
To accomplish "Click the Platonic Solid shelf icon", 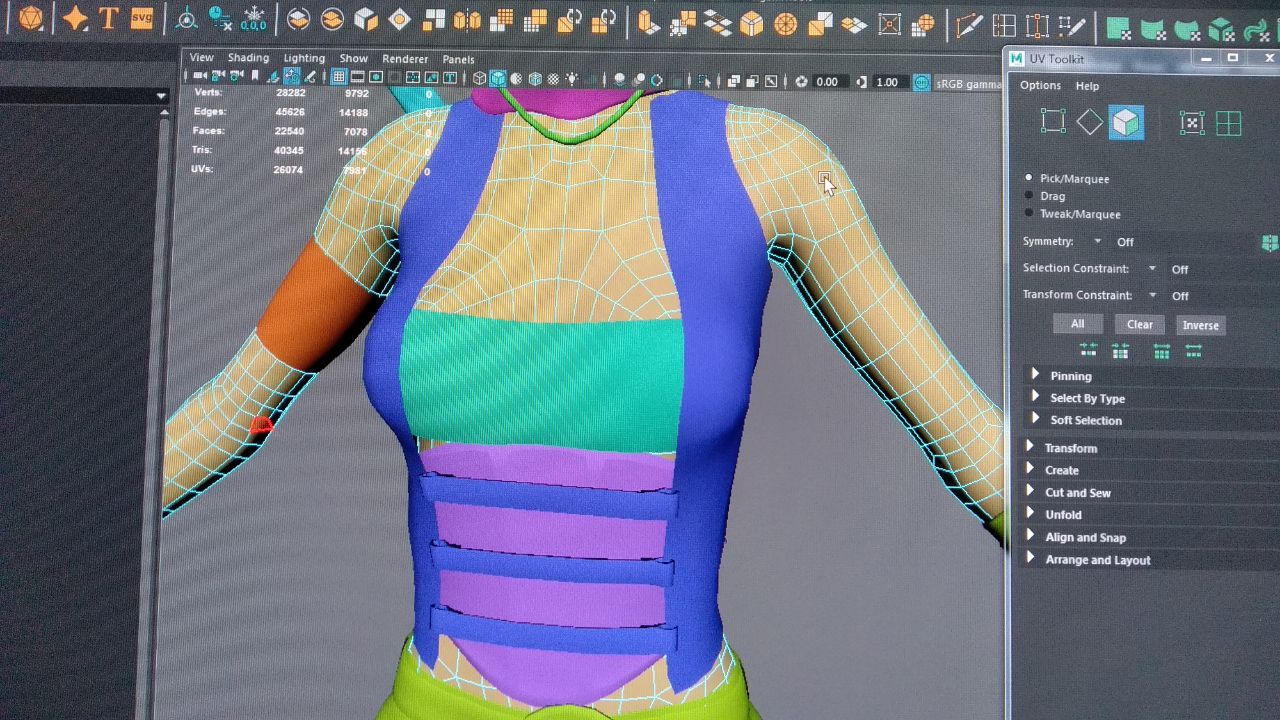I will (32, 18).
